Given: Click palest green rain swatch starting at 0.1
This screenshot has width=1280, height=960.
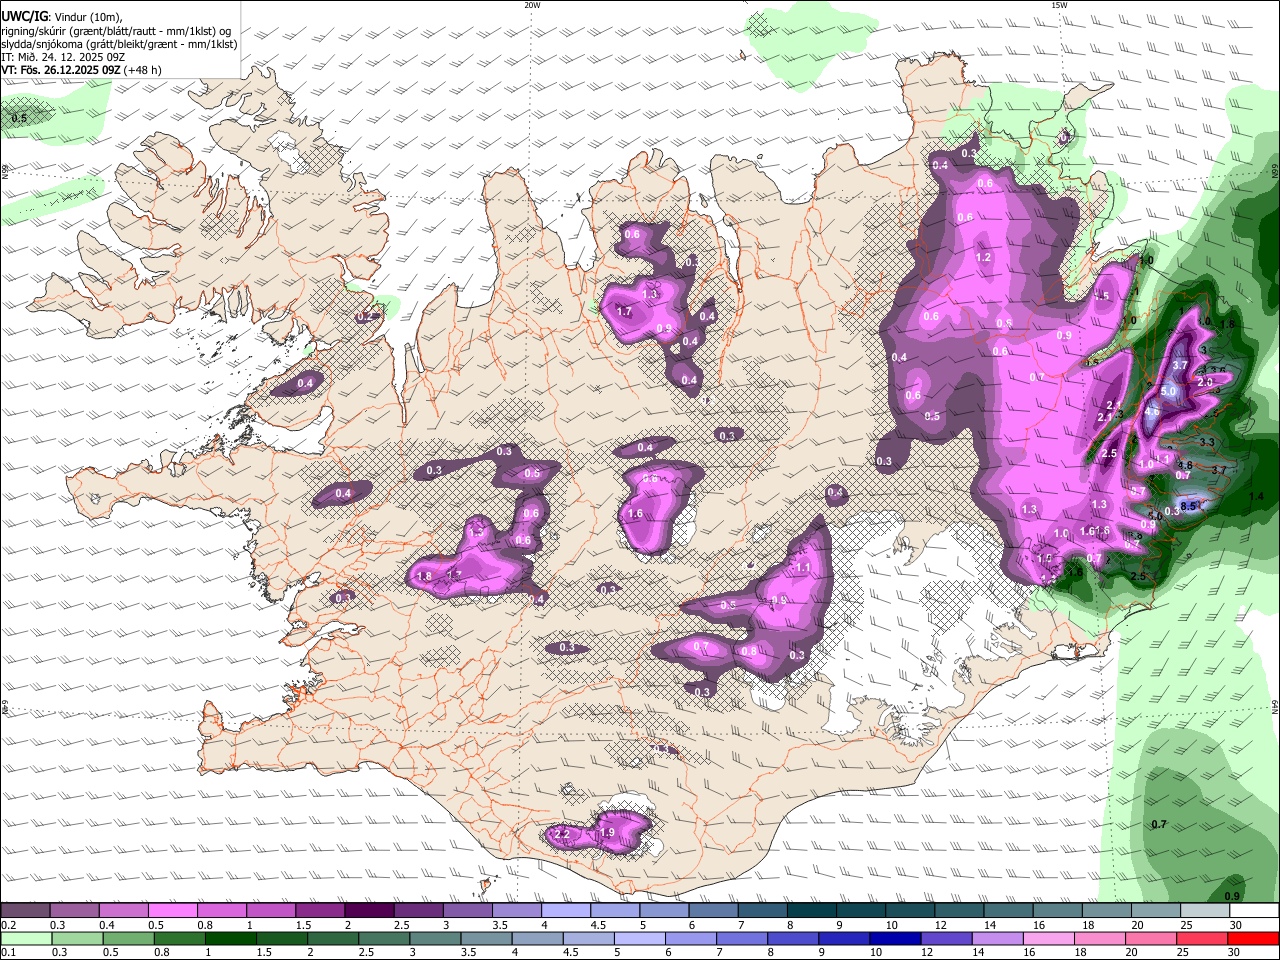Looking at the screenshot, I should (x=25, y=939).
